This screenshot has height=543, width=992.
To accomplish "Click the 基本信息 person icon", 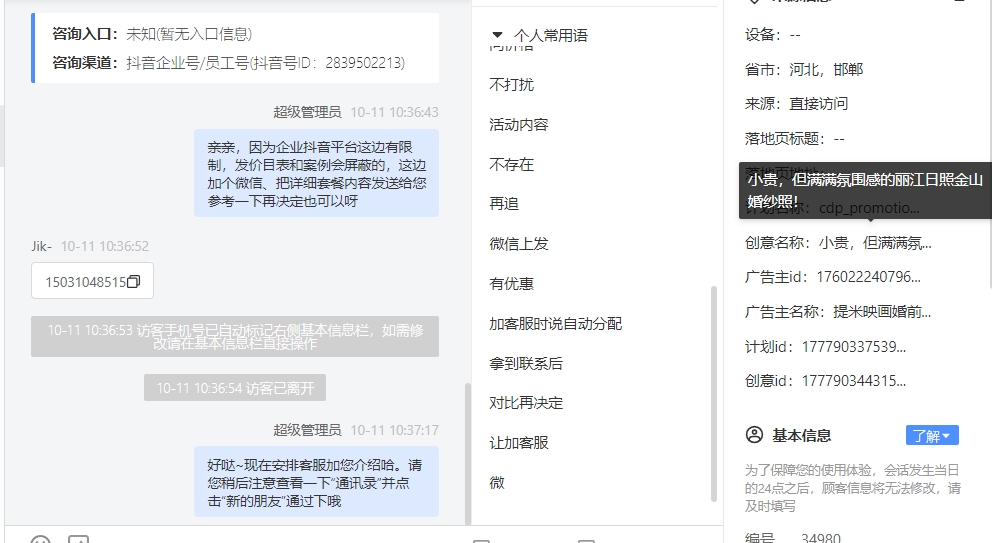I will pyautogui.click(x=754, y=435).
